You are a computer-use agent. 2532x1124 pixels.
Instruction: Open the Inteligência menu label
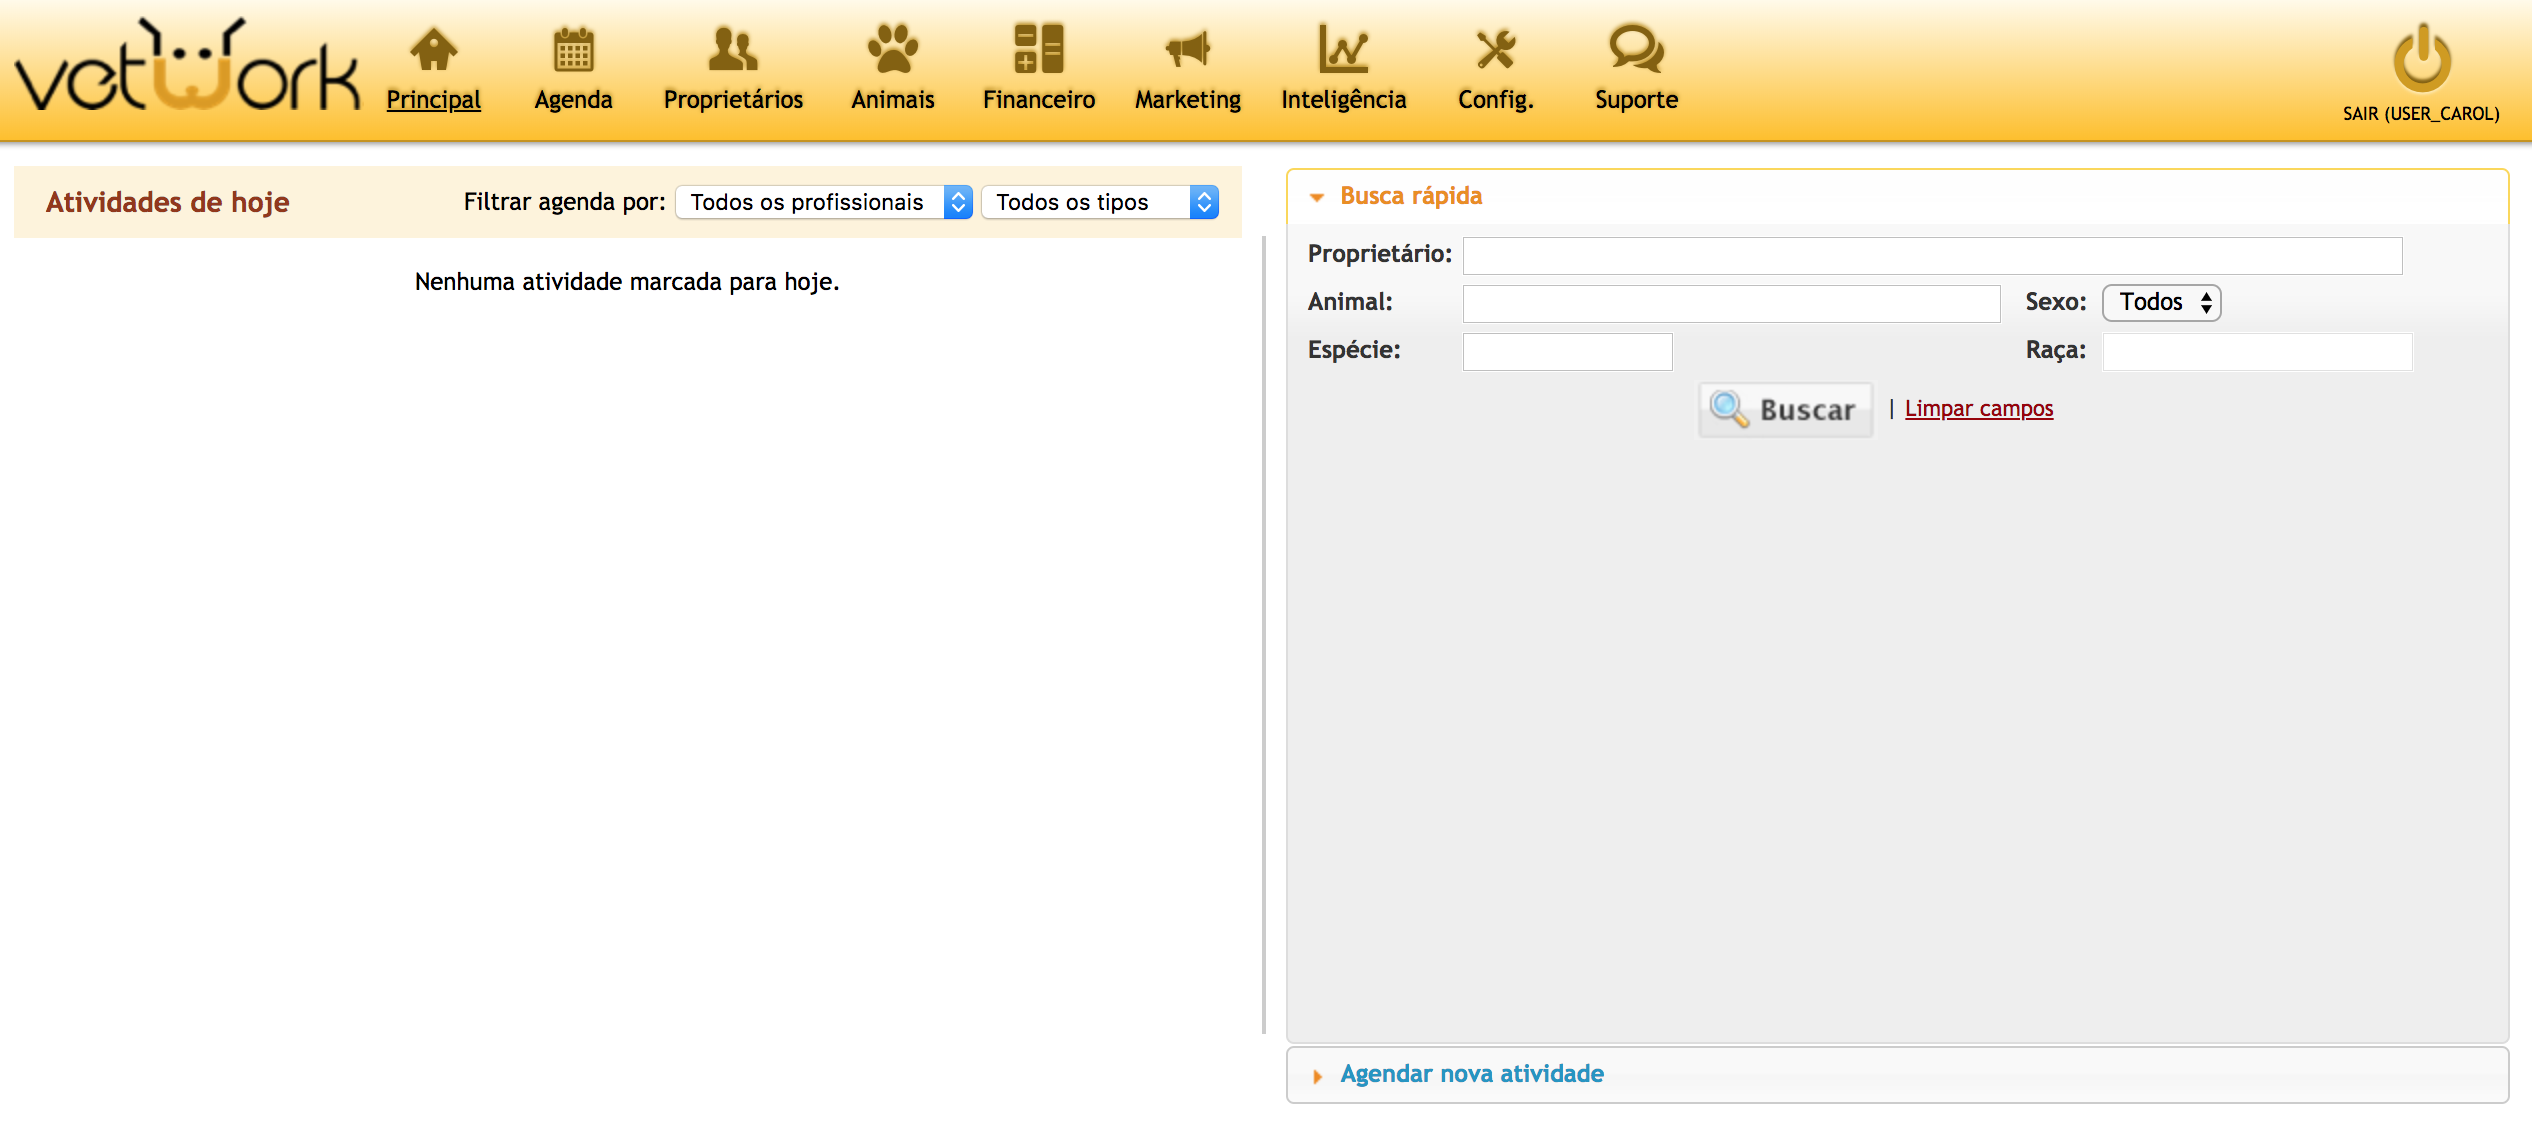point(1343,100)
